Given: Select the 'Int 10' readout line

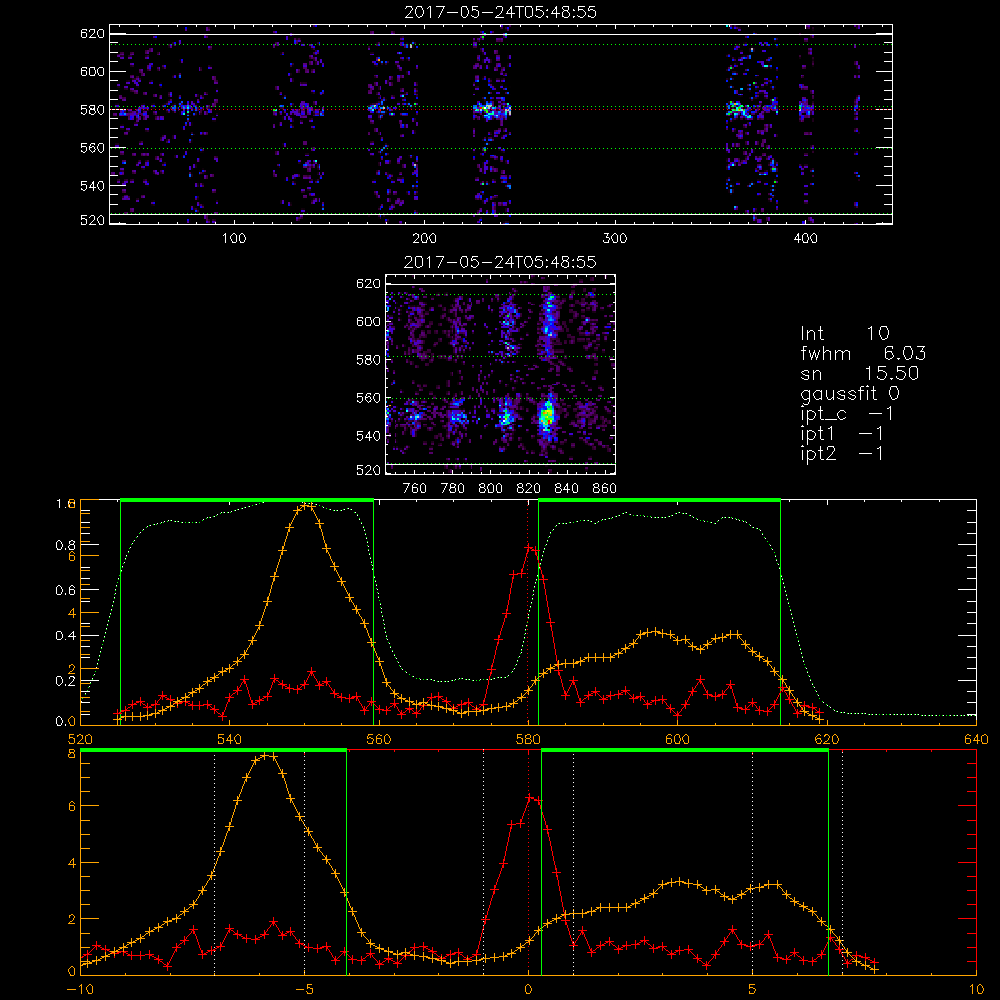Looking at the screenshot, I should [x=844, y=334].
